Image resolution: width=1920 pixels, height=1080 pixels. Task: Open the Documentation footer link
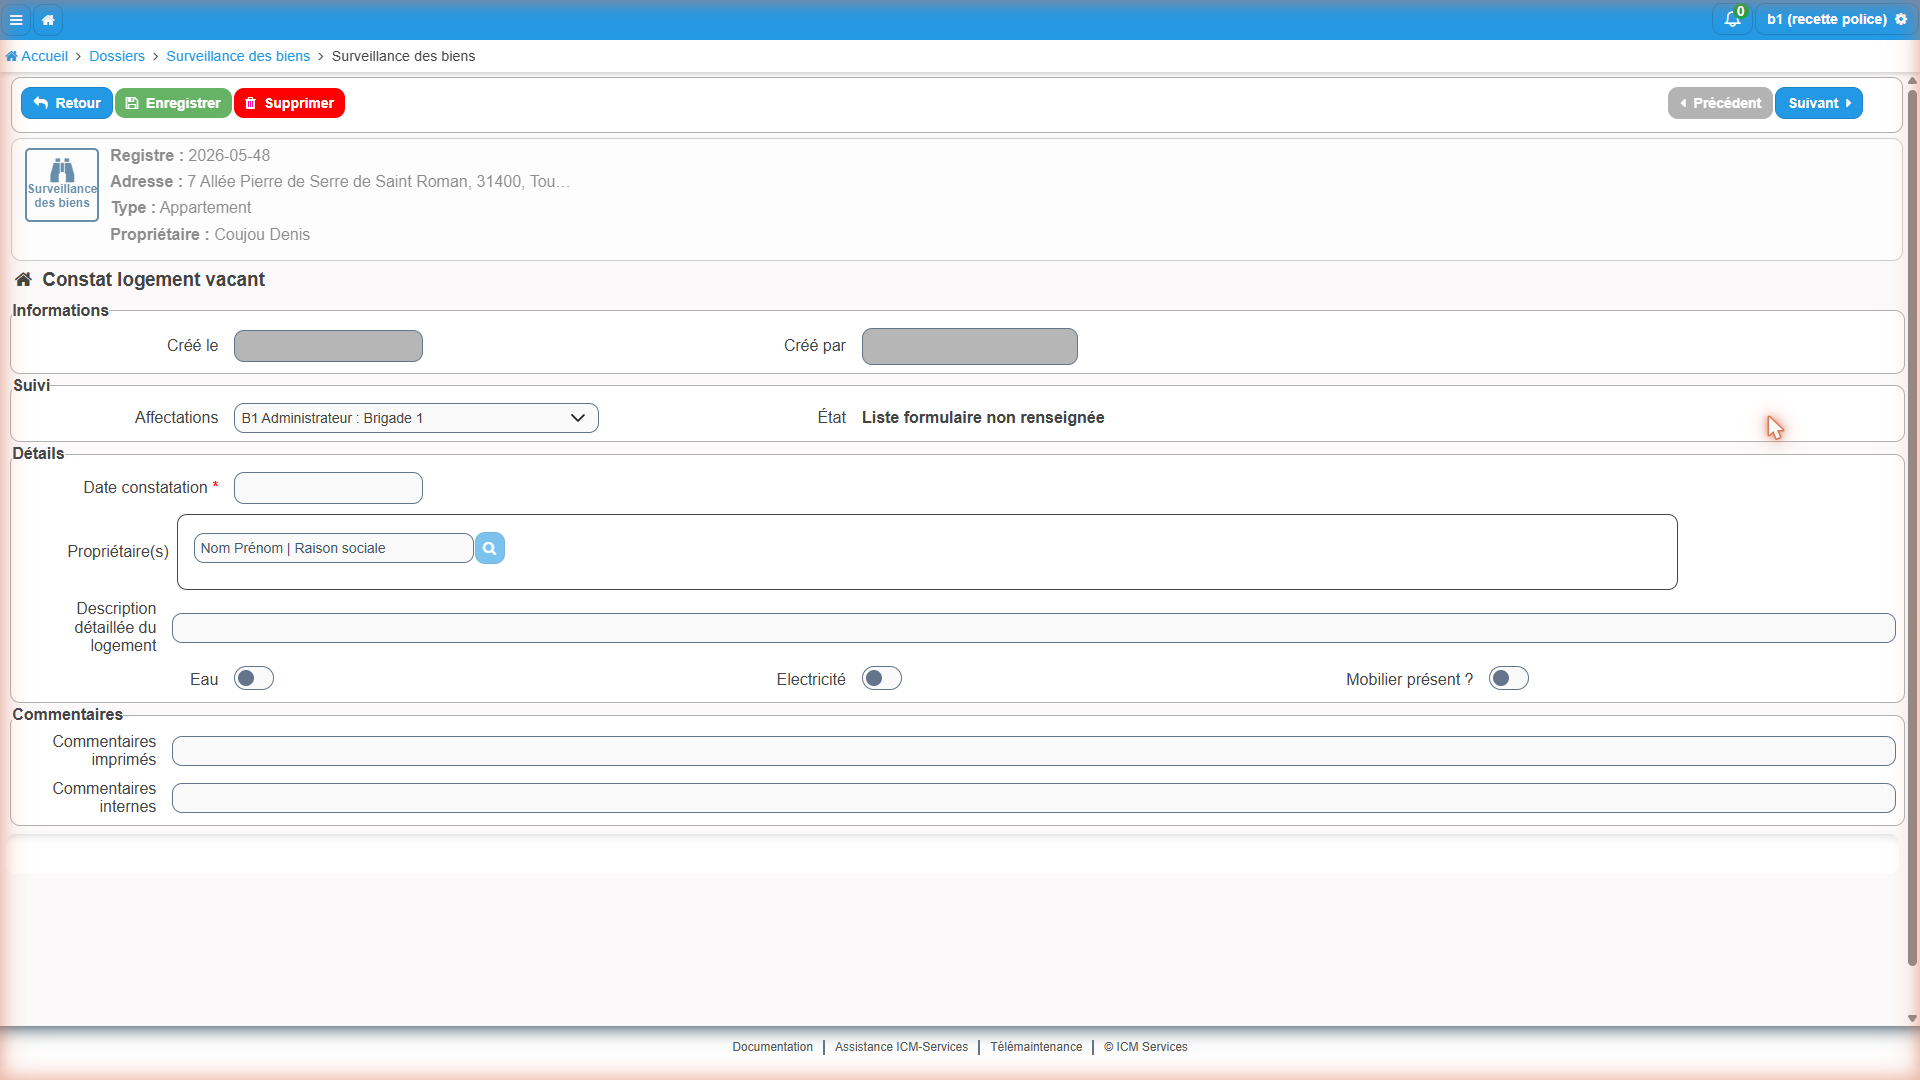click(x=772, y=1047)
